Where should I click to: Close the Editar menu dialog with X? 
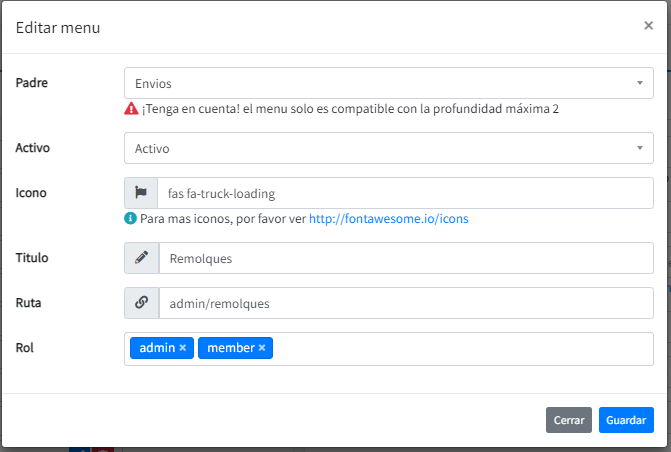click(648, 26)
